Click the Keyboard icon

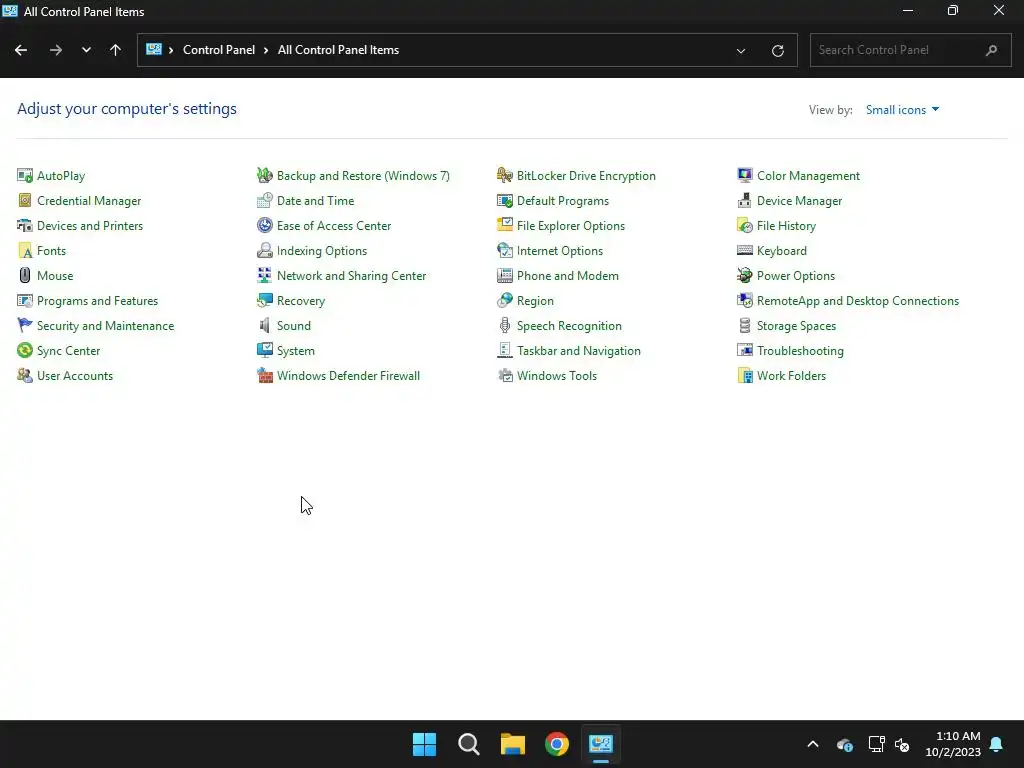coord(744,251)
